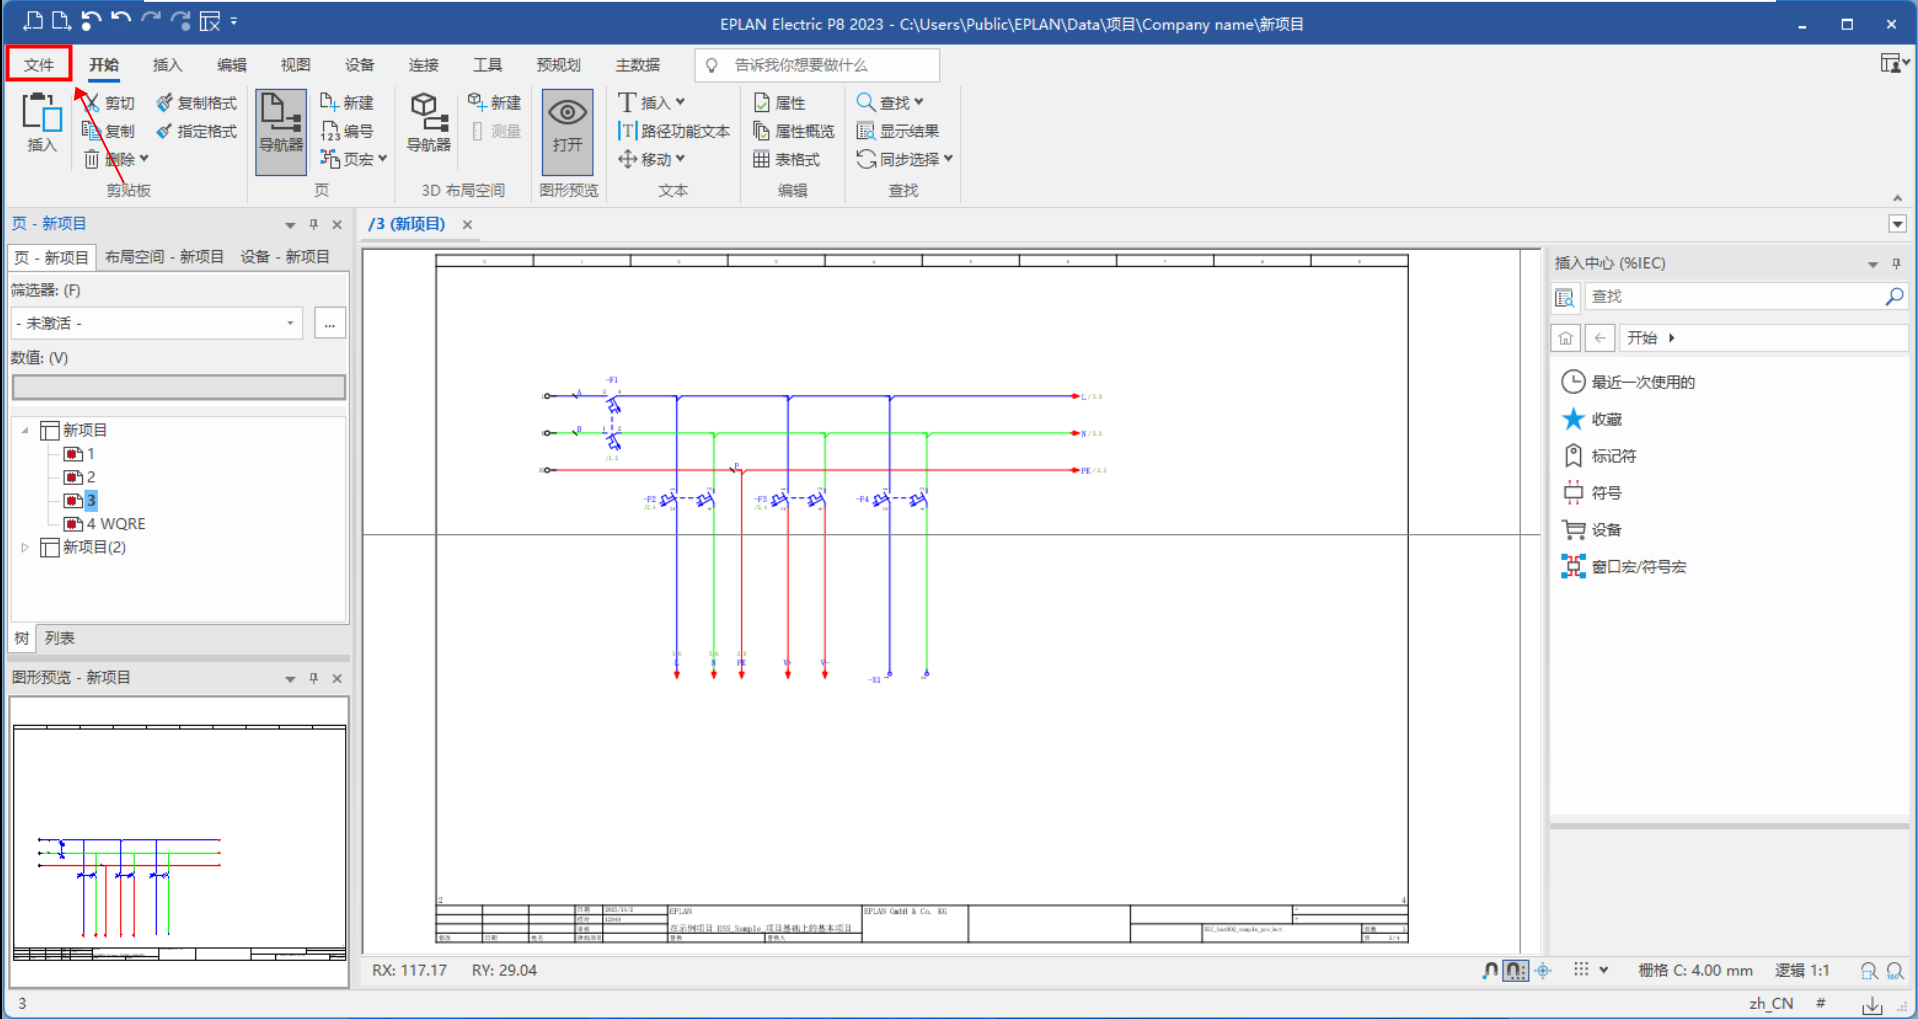Open the Find (查找) dropdown arrow
This screenshot has height=1019, width=1918.
[x=919, y=102]
